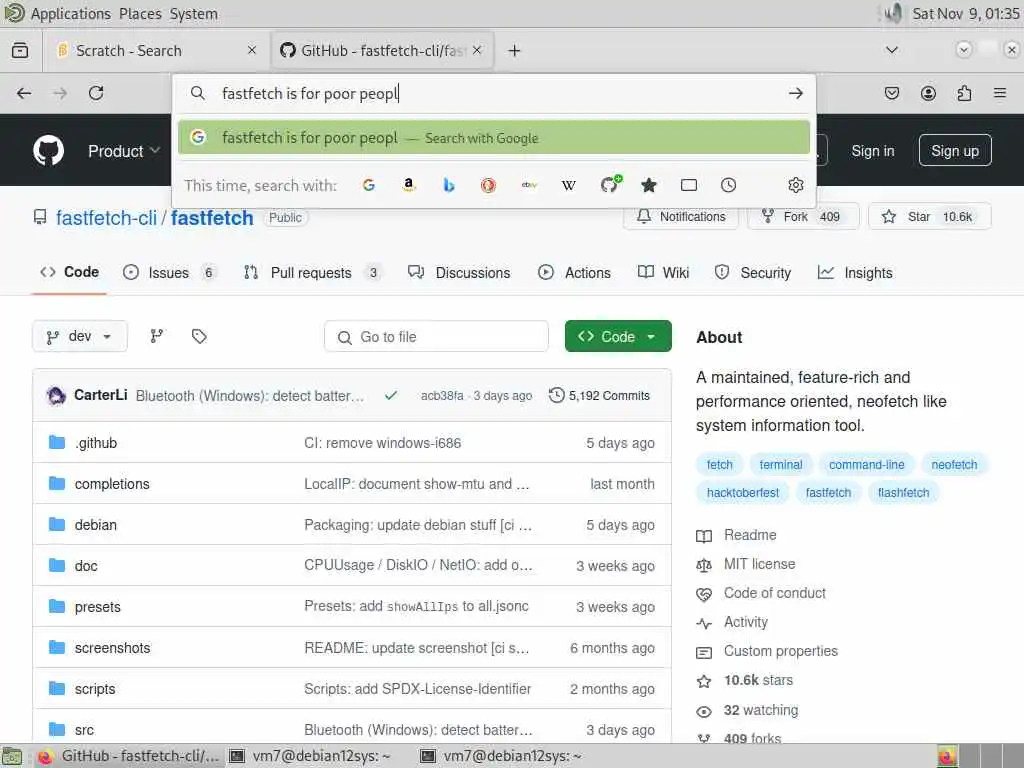Open the Readme link in About
Image resolution: width=1024 pixels, height=768 pixels.
coord(750,536)
